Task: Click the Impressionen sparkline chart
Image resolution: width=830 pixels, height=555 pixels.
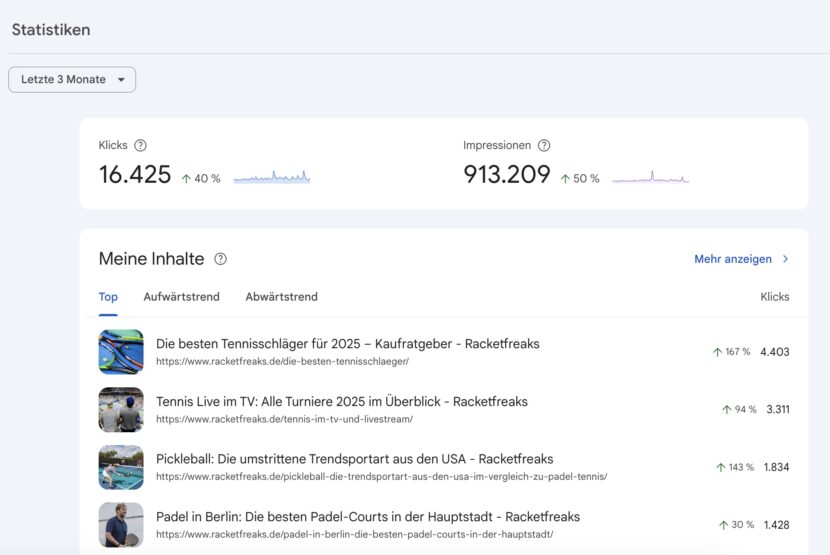Action: point(650,177)
